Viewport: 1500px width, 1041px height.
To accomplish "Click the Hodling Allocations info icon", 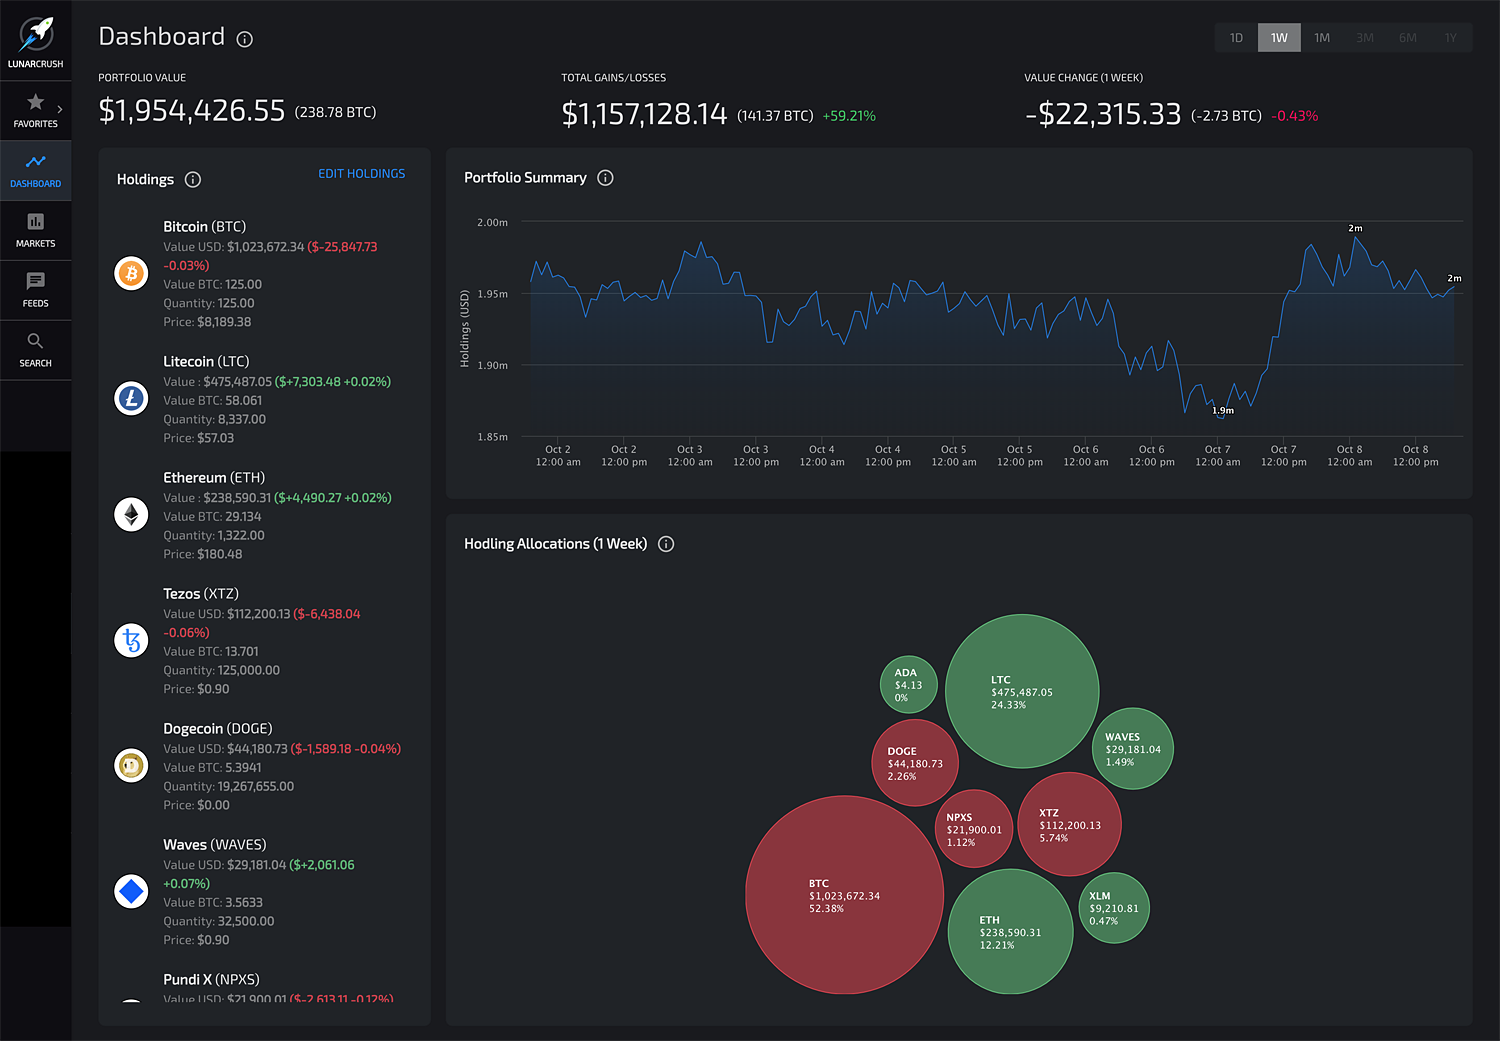I will tap(666, 544).
